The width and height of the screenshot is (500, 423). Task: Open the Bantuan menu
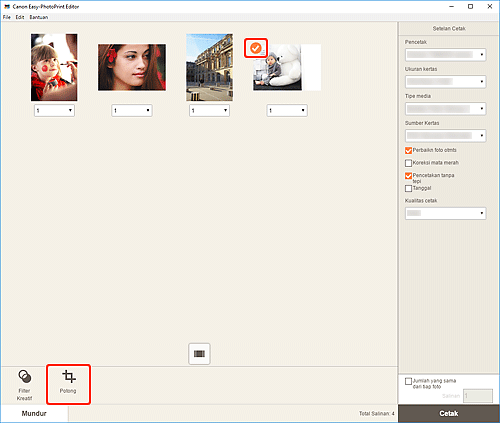coord(39,17)
